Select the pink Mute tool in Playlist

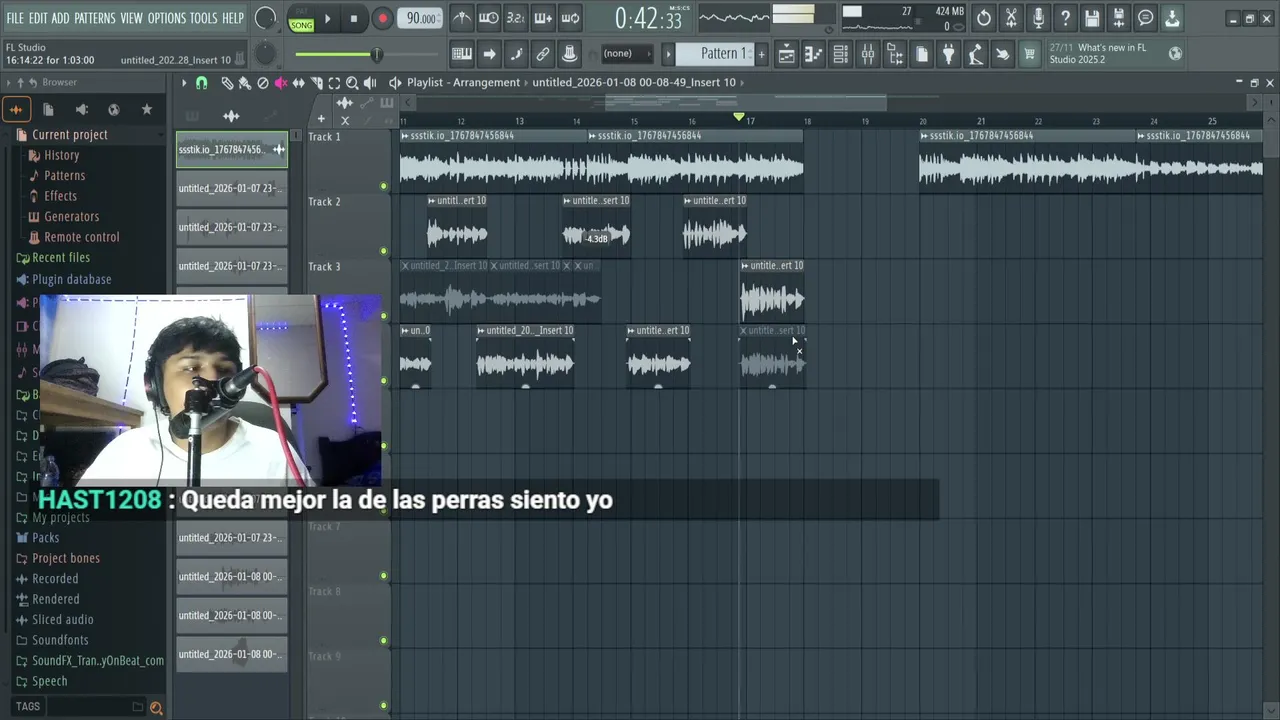[x=281, y=83]
